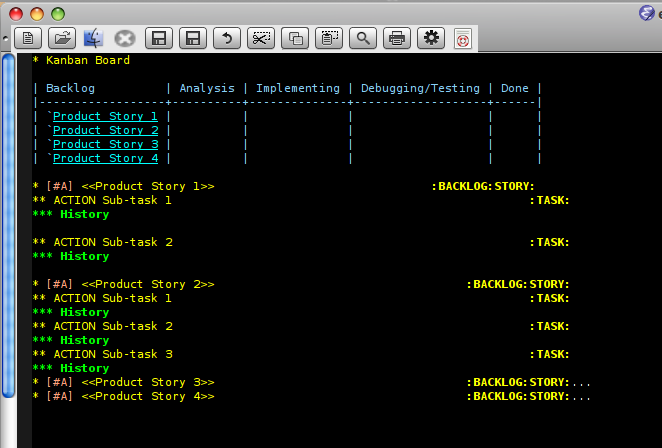Click the Backlog column header
The height and width of the screenshot is (448, 662).
click(70, 88)
